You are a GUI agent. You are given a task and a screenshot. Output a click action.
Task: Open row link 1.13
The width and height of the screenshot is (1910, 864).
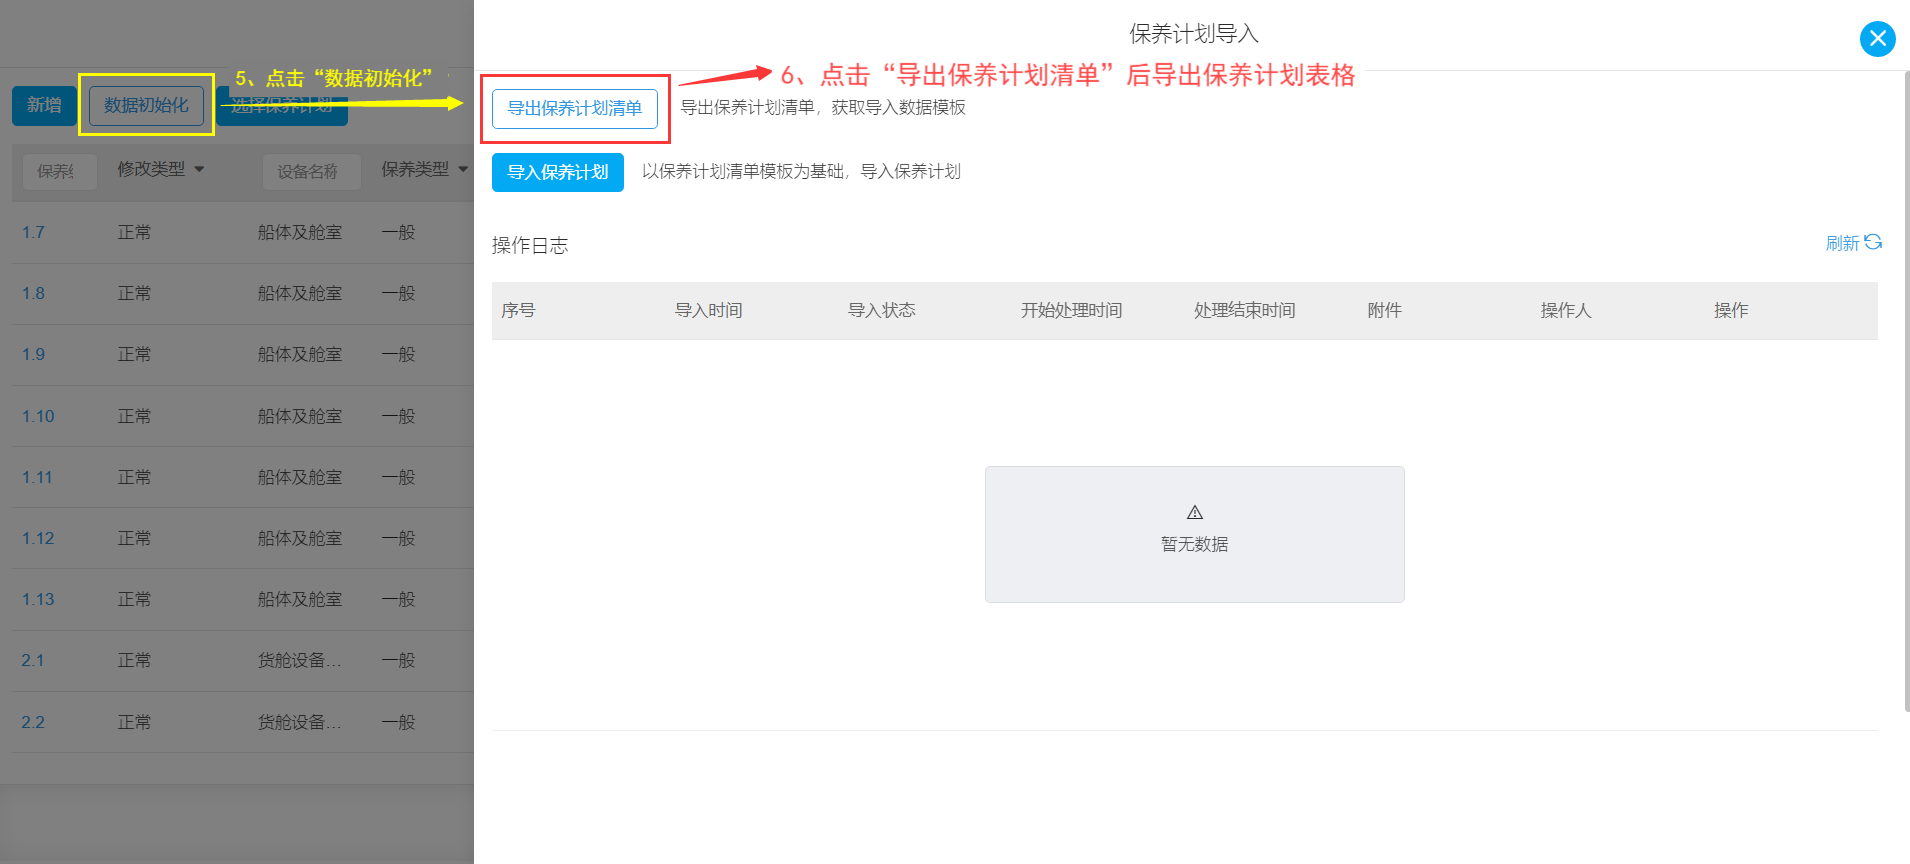(x=38, y=599)
